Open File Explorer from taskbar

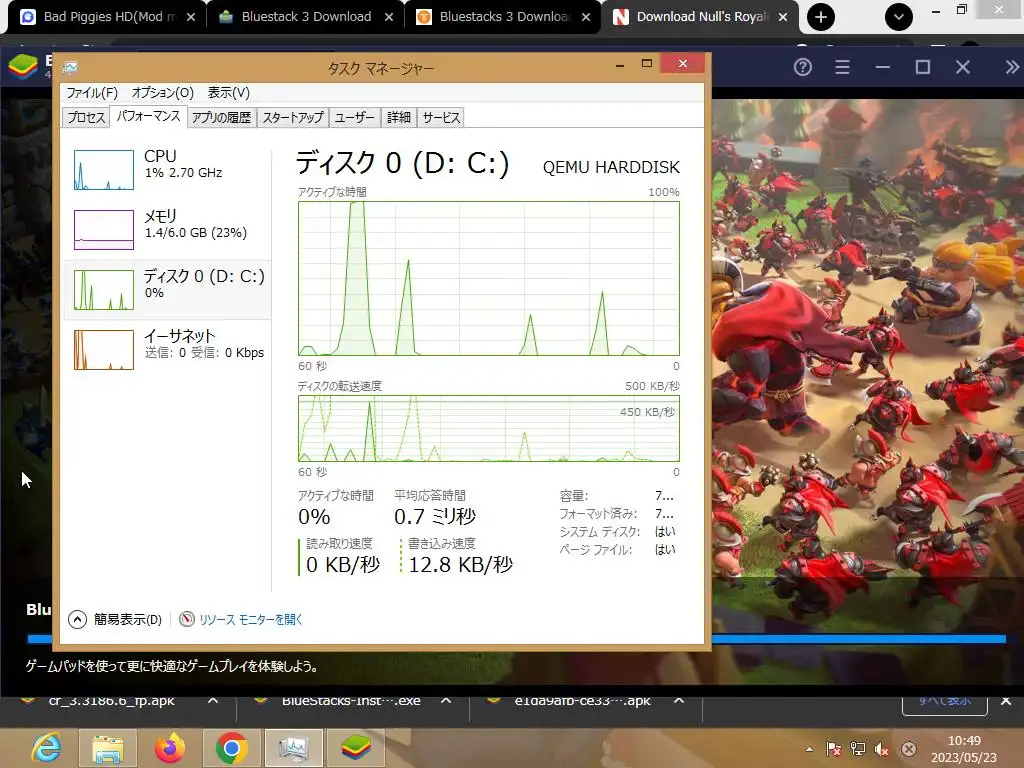(108, 748)
